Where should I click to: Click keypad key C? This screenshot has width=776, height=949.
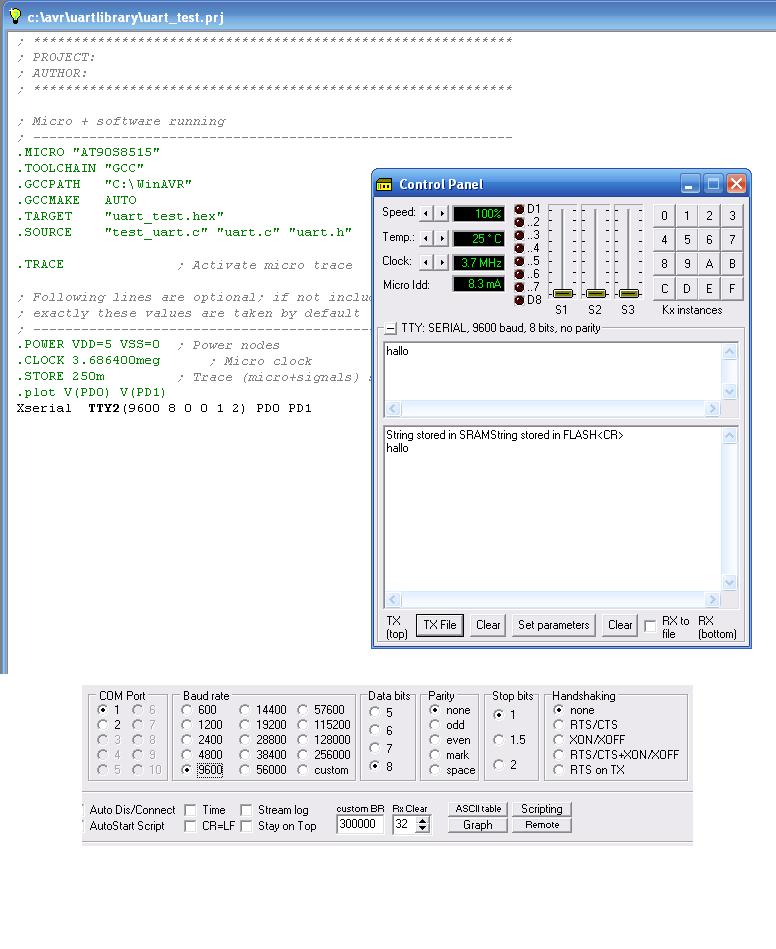pos(665,289)
